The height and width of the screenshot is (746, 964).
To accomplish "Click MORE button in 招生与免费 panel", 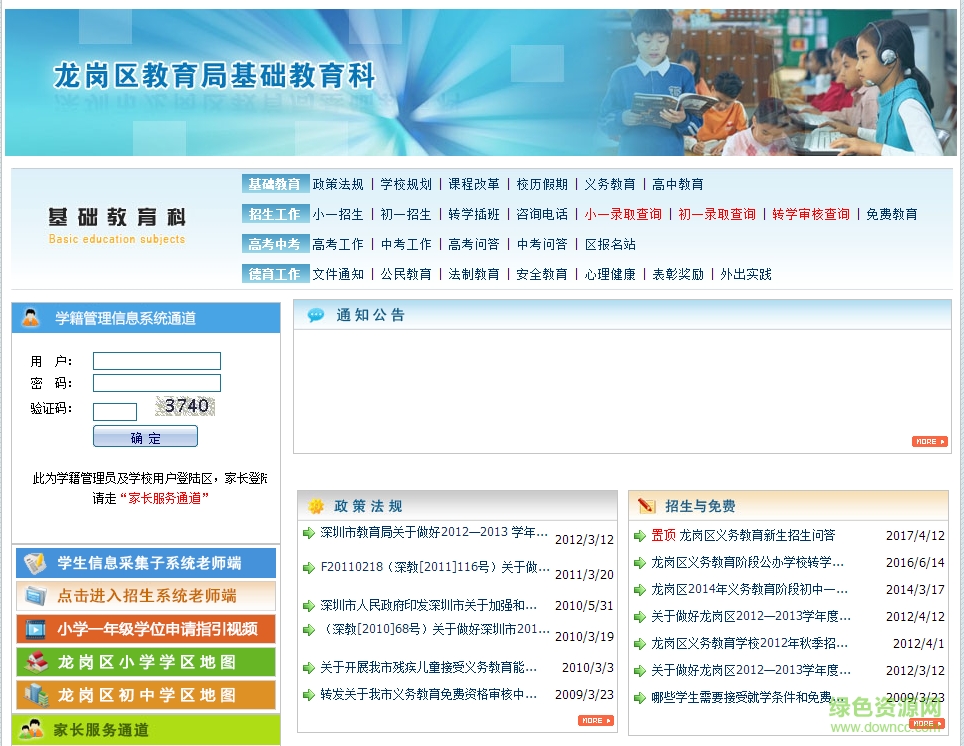I will click(x=926, y=723).
